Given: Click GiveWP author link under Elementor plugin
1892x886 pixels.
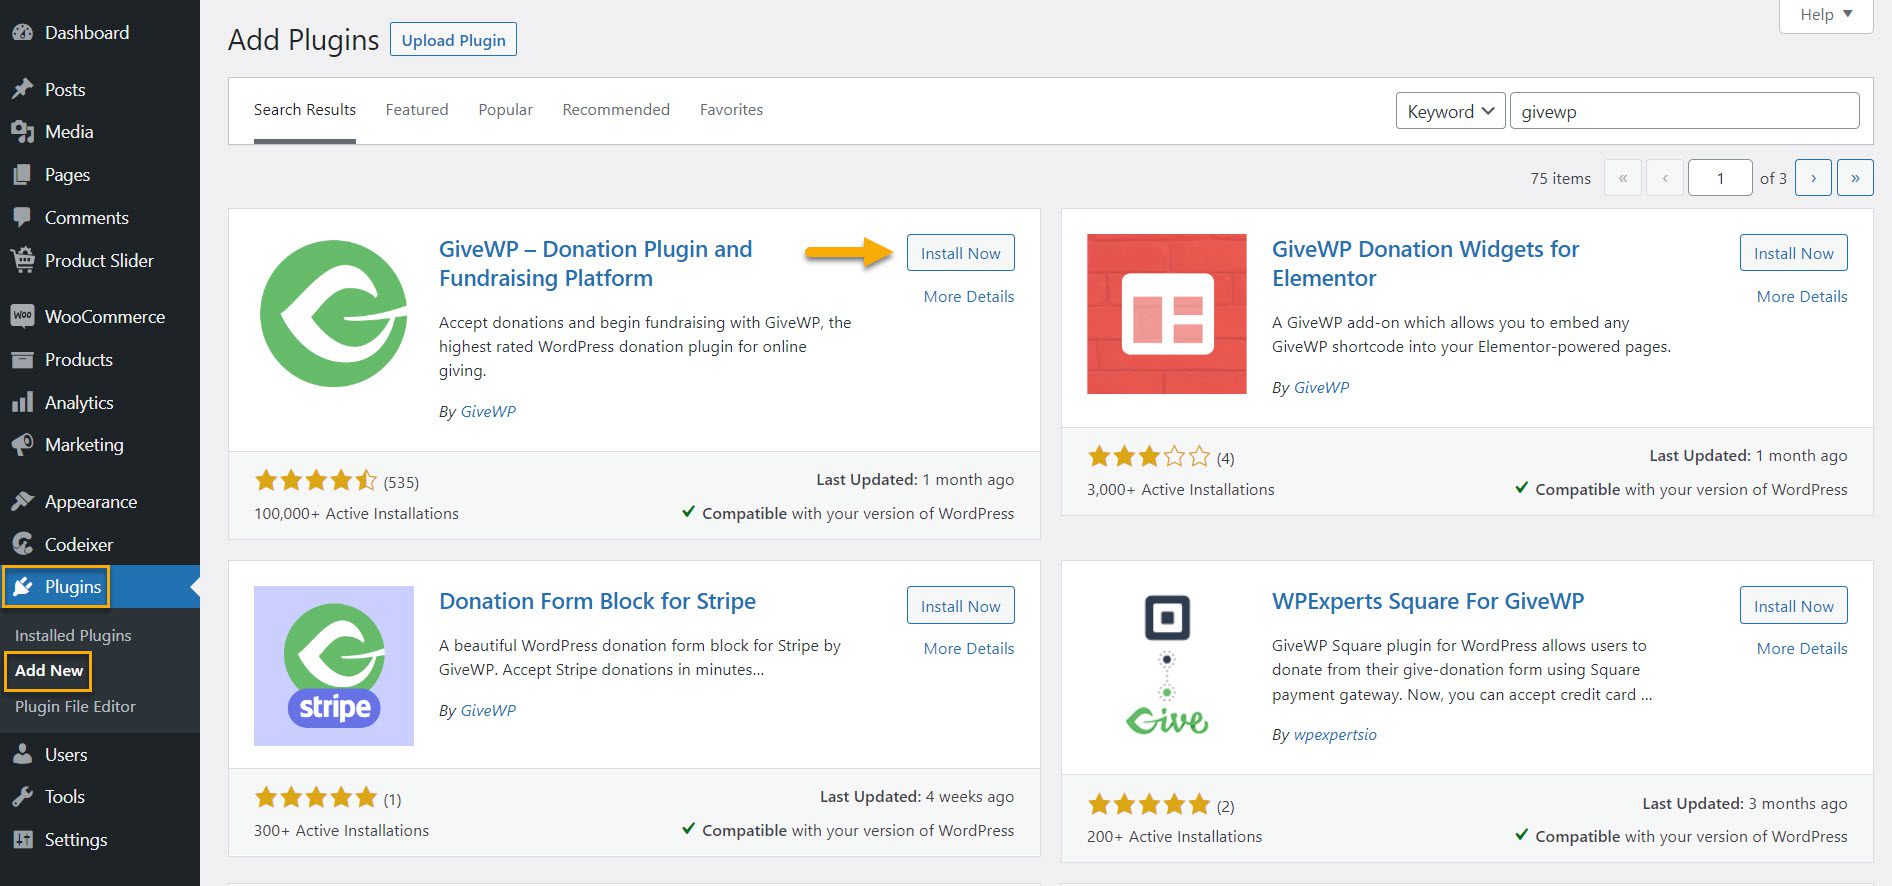Looking at the screenshot, I should 1321,388.
